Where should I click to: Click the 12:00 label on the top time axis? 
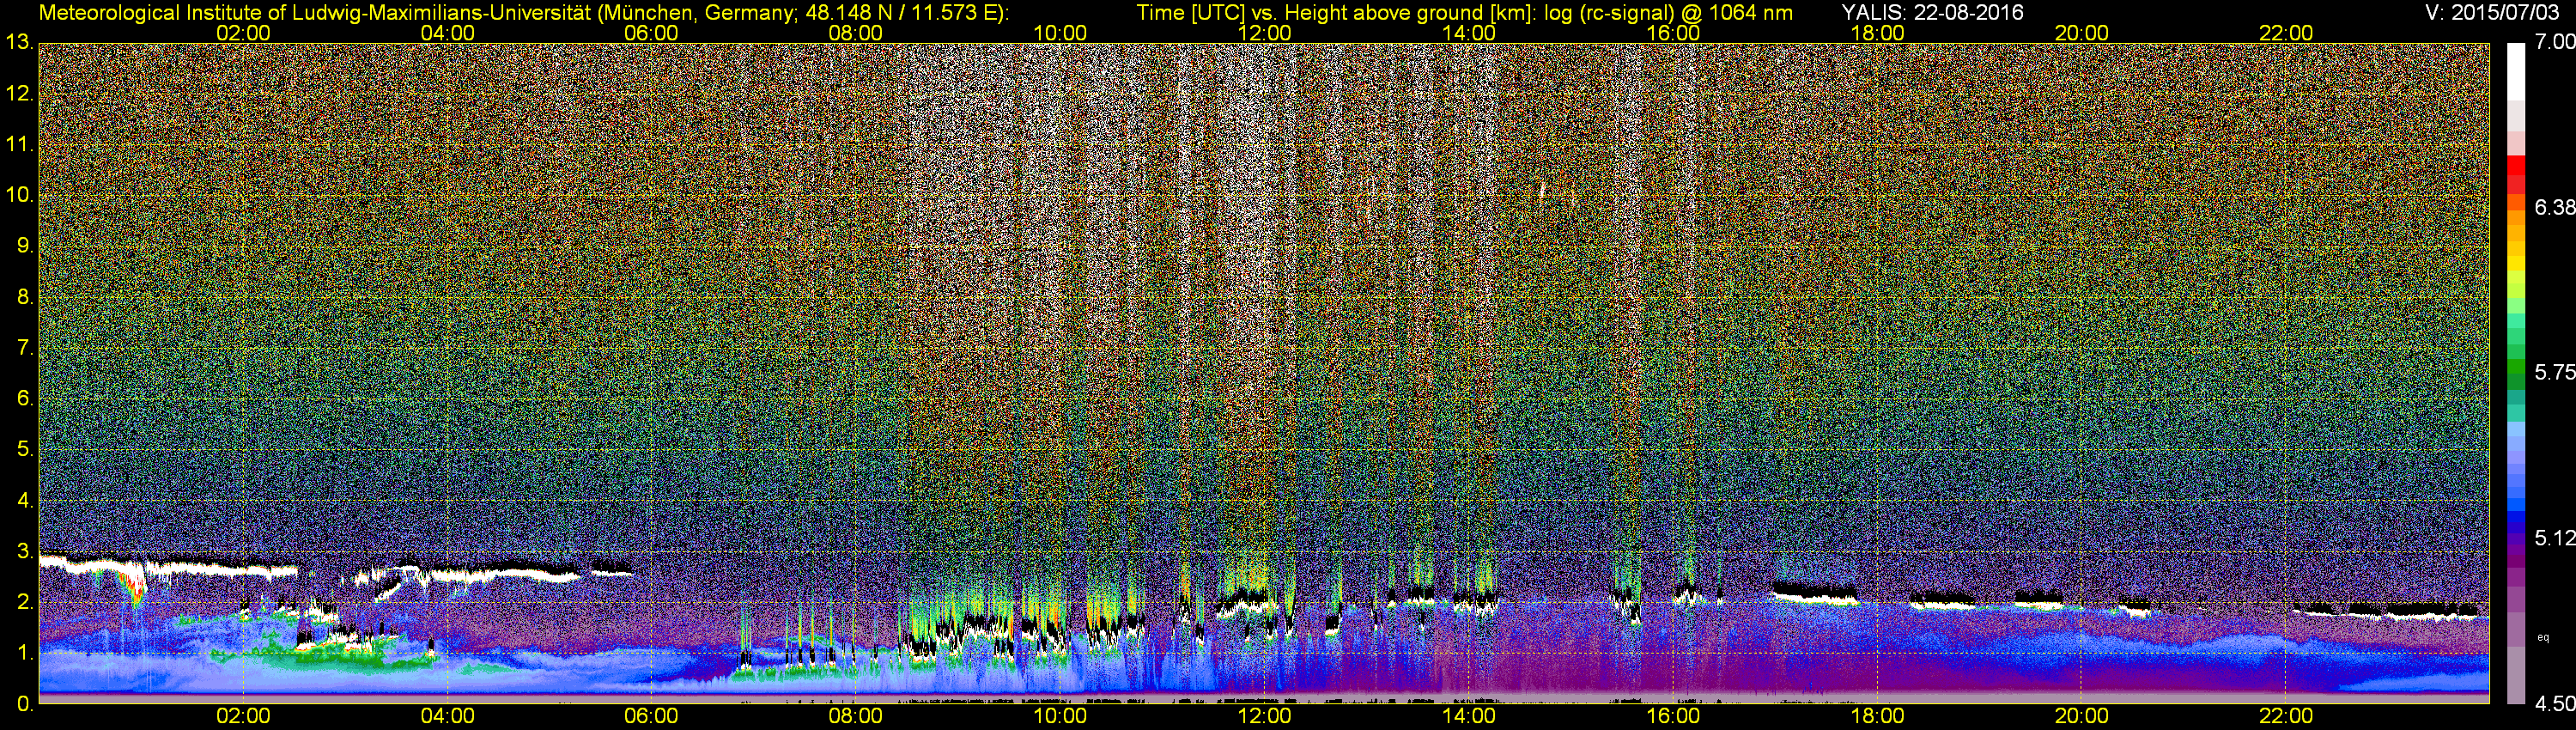(1264, 33)
